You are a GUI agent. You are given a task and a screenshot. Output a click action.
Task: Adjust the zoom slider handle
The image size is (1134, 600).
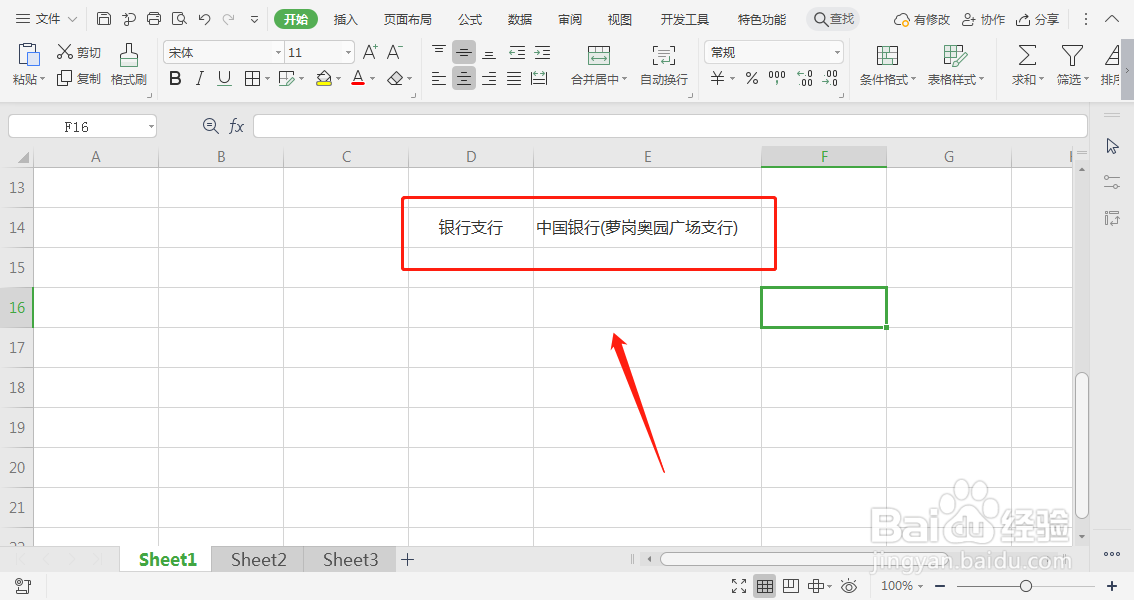tap(1026, 586)
